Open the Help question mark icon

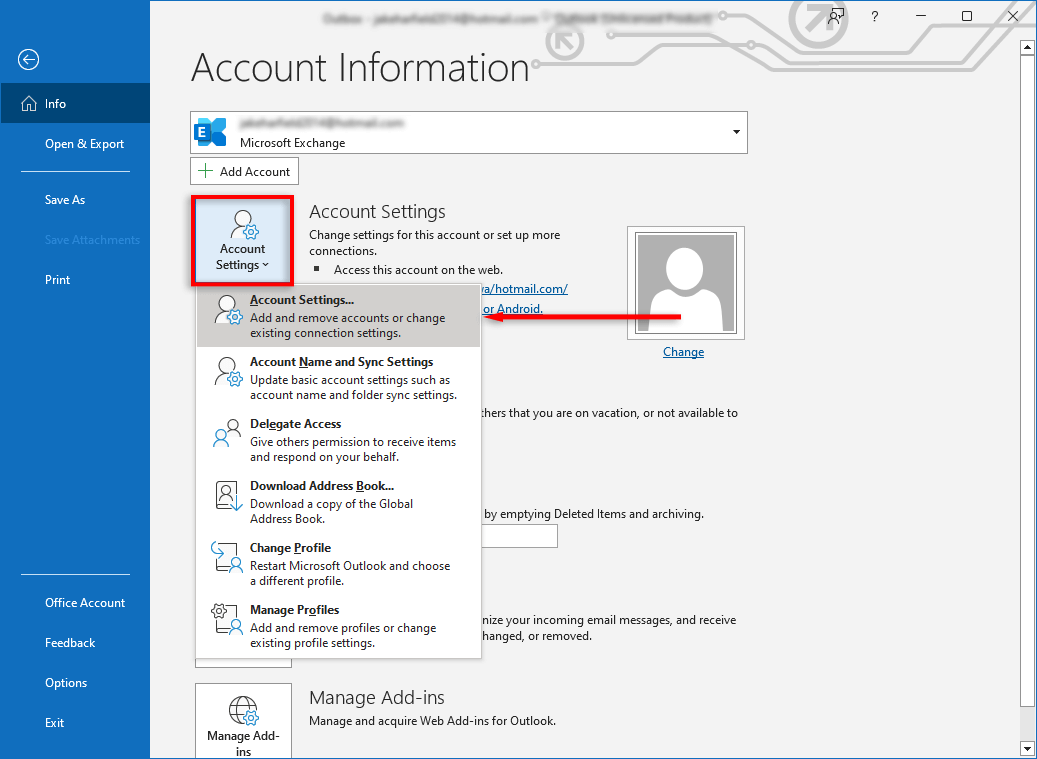click(x=875, y=16)
